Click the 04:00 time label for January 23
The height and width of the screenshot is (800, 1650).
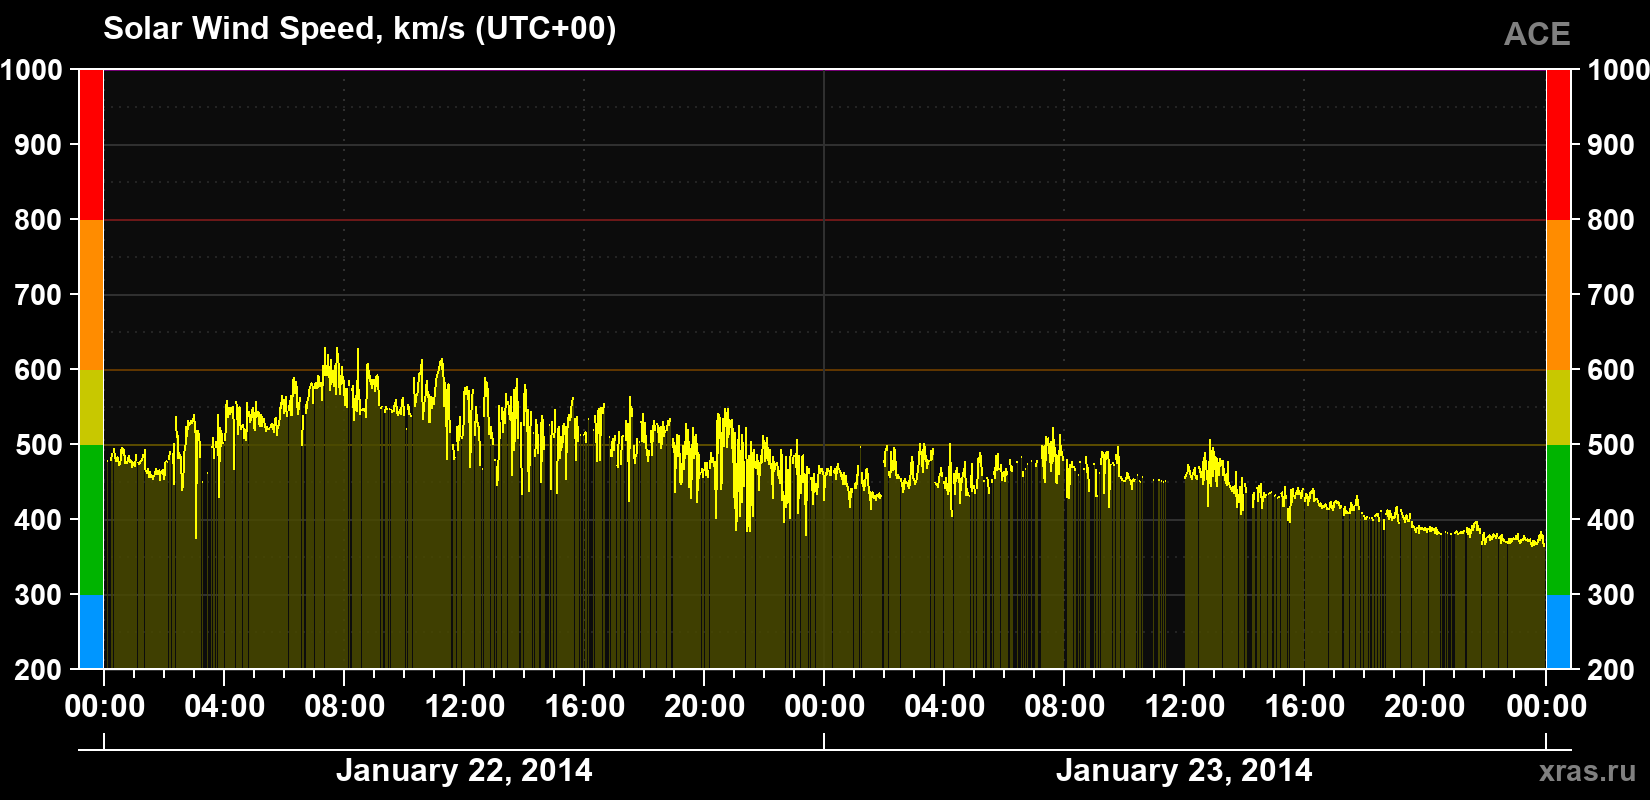[x=945, y=707]
